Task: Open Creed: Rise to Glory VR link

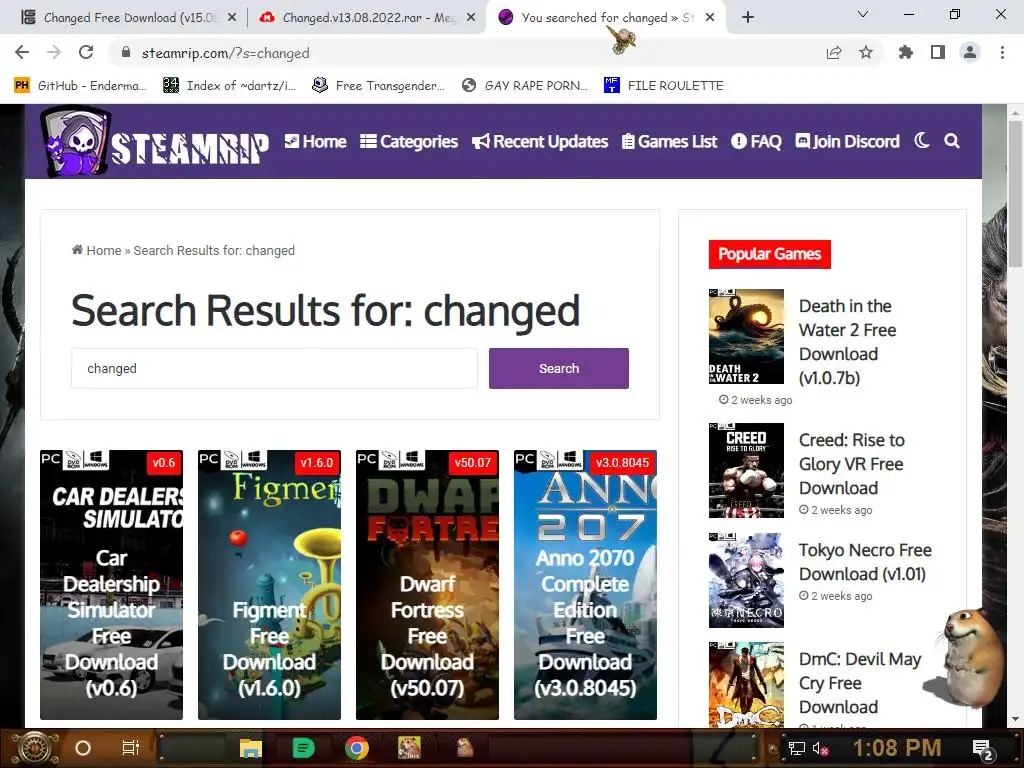Action: [852, 464]
